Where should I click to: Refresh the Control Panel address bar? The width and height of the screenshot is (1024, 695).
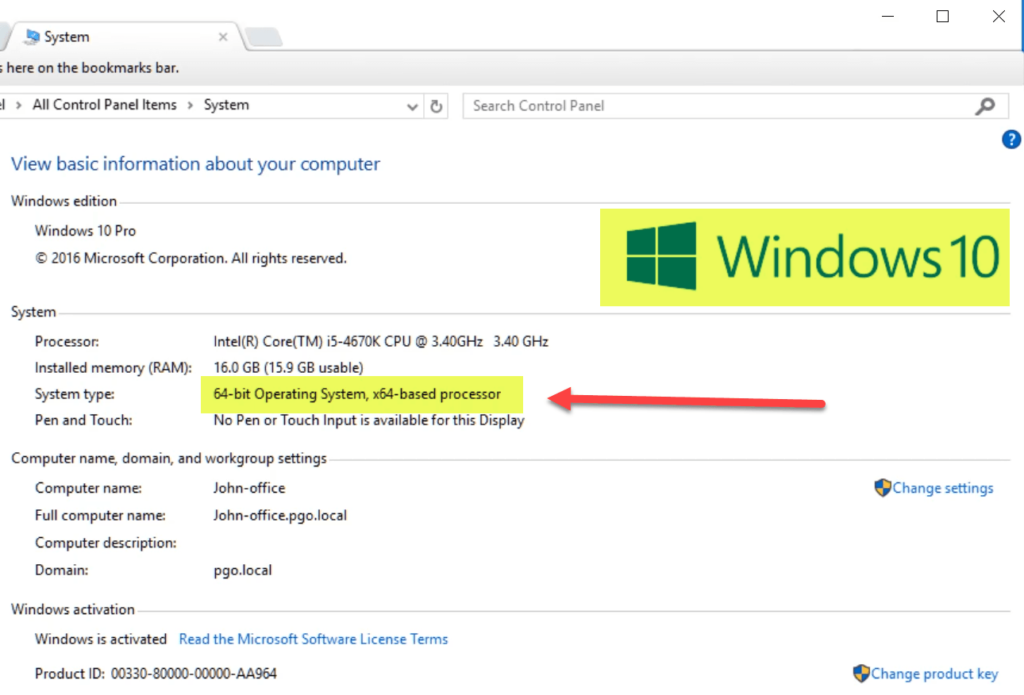[436, 106]
